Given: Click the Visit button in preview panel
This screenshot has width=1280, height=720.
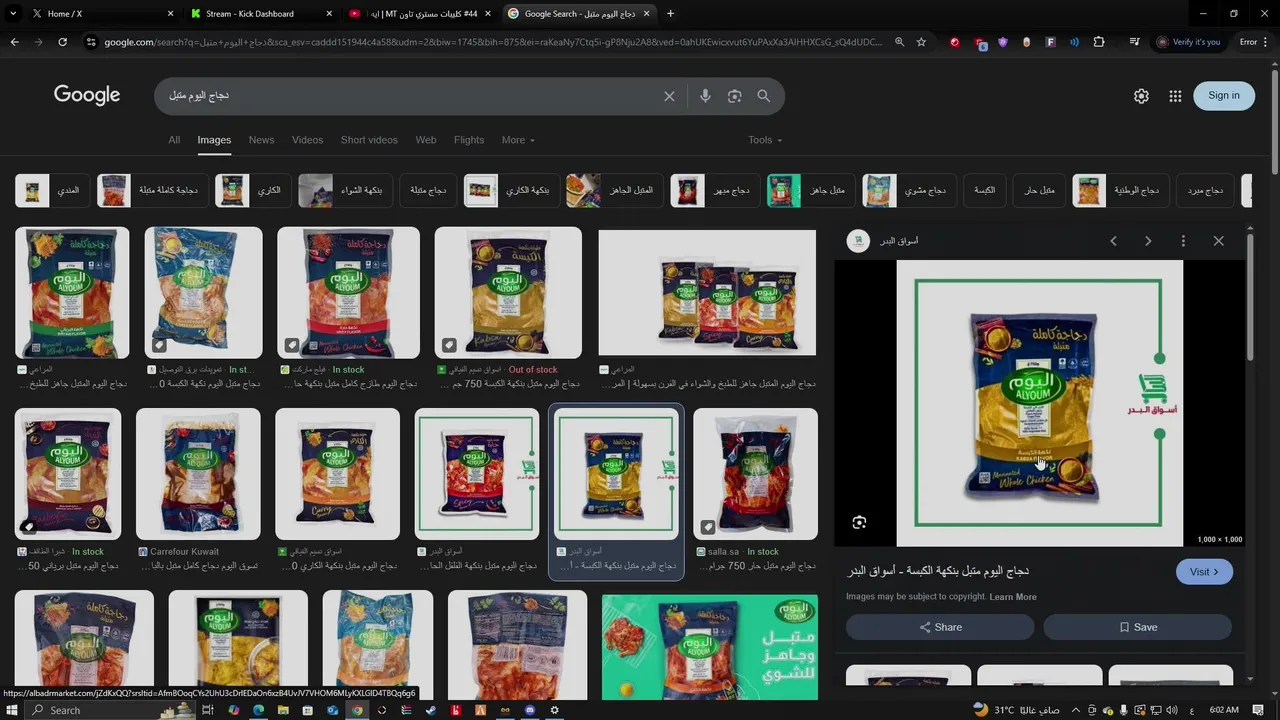Looking at the screenshot, I should 1204,572.
